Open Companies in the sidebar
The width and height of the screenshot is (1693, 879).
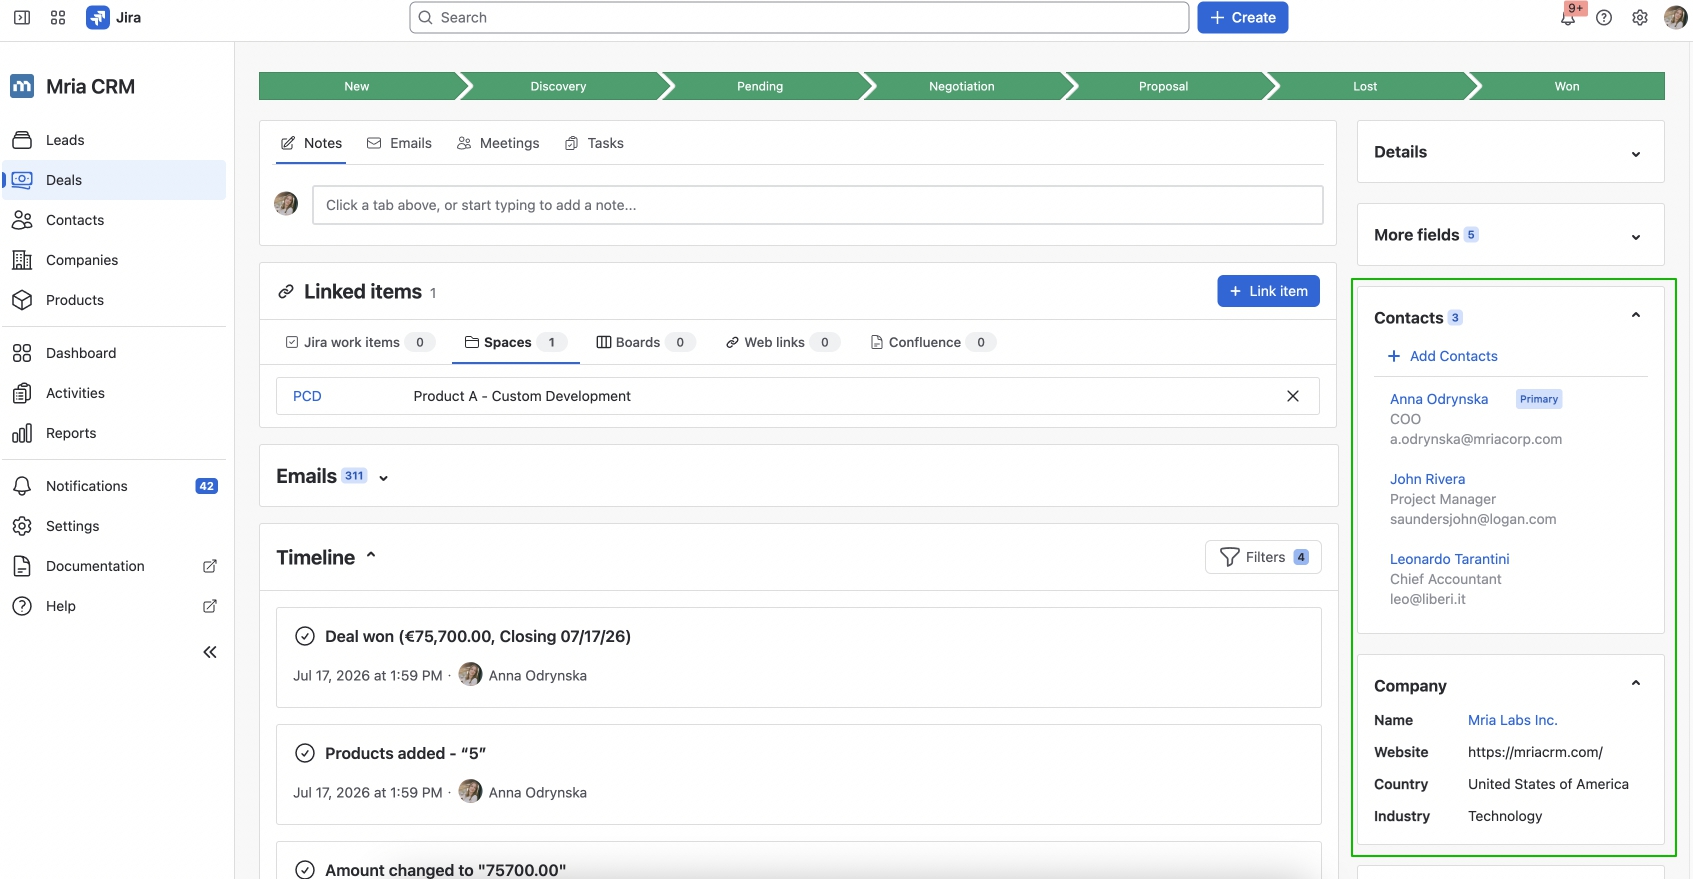114,260
